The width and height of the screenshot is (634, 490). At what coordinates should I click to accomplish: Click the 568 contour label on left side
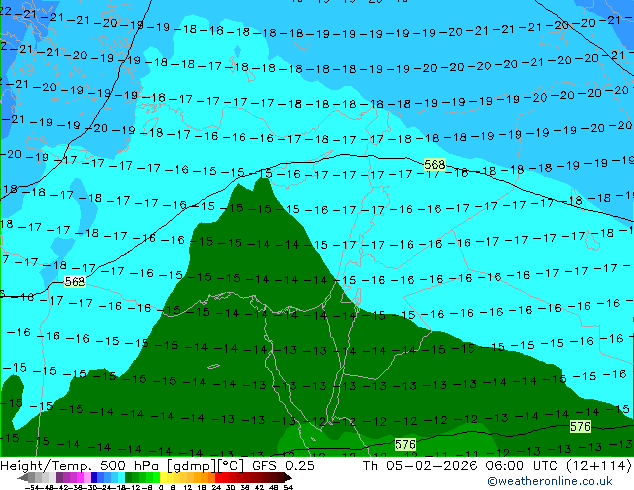click(x=75, y=281)
